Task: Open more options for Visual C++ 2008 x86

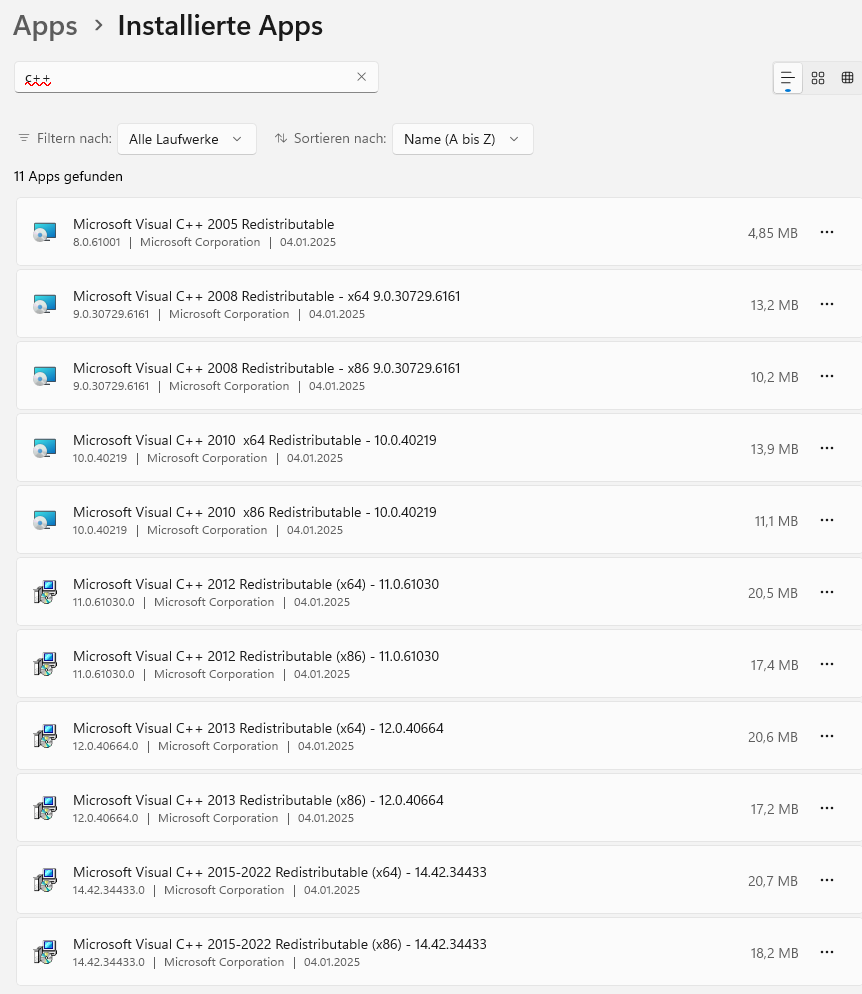Action: [x=827, y=376]
